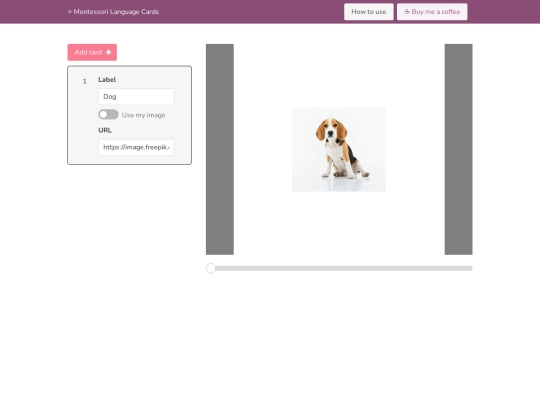The height and width of the screenshot is (405, 540).
Task: Click the logo icon before Montessori title
Action: 70,12
